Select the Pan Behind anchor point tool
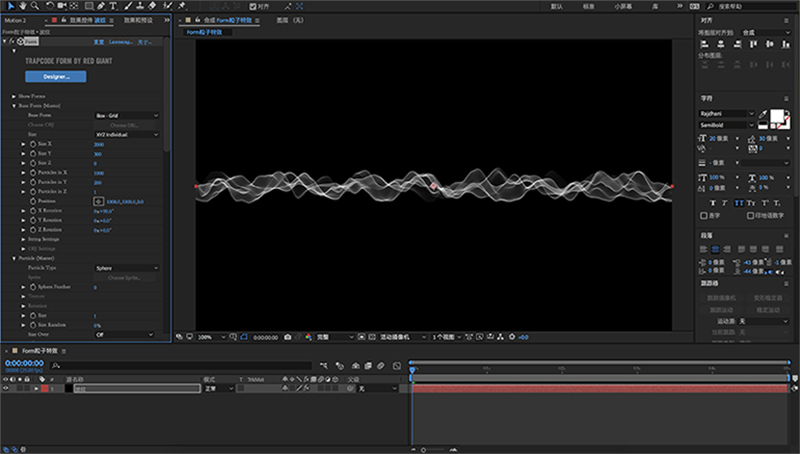Image resolution: width=800 pixels, height=454 pixels. (74, 6)
